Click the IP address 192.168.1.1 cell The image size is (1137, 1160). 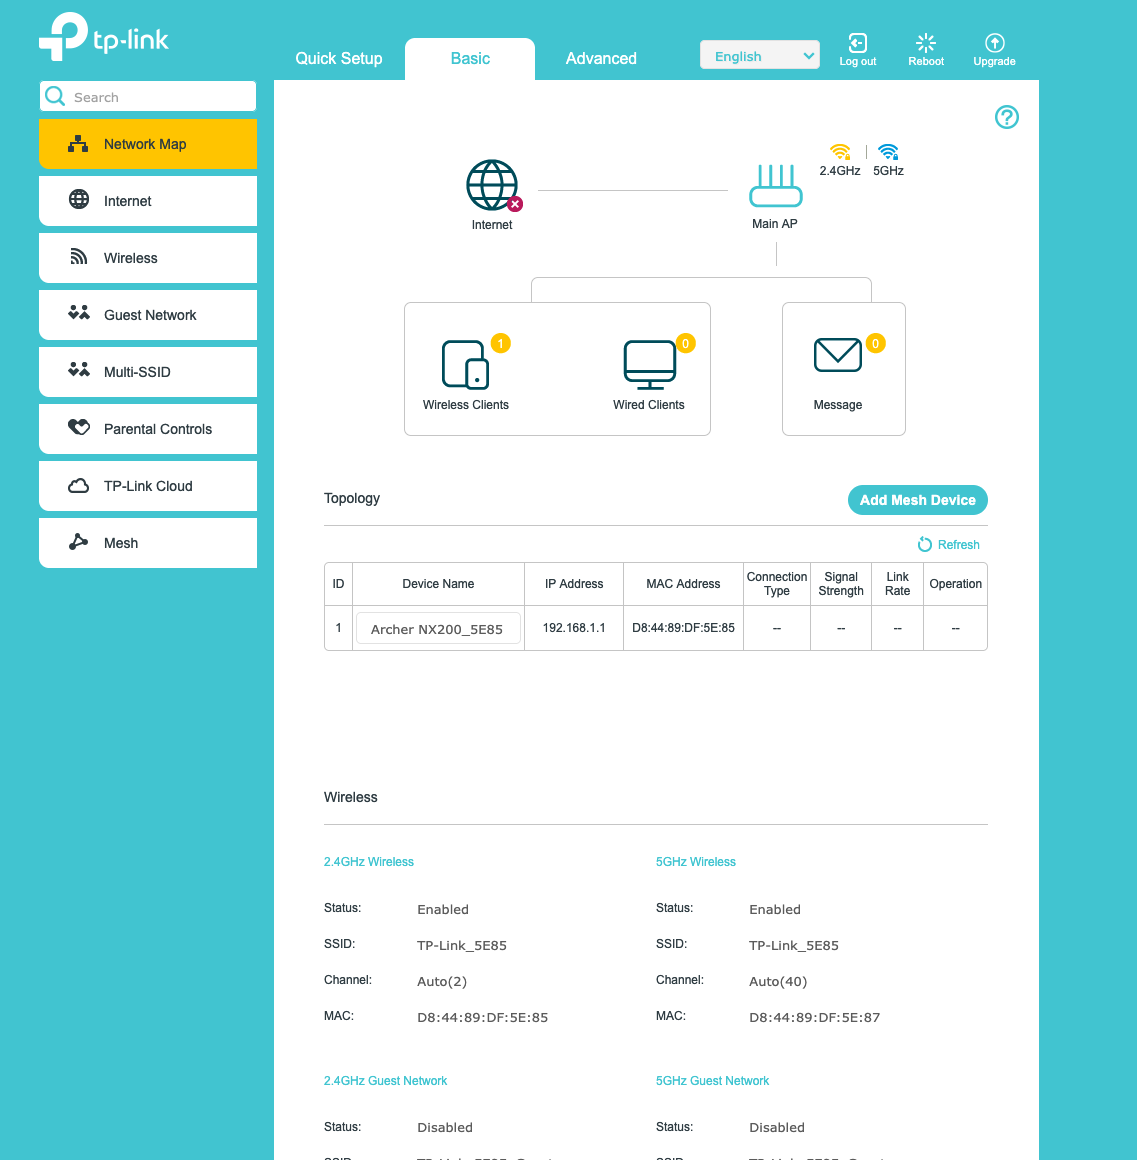[x=574, y=628]
